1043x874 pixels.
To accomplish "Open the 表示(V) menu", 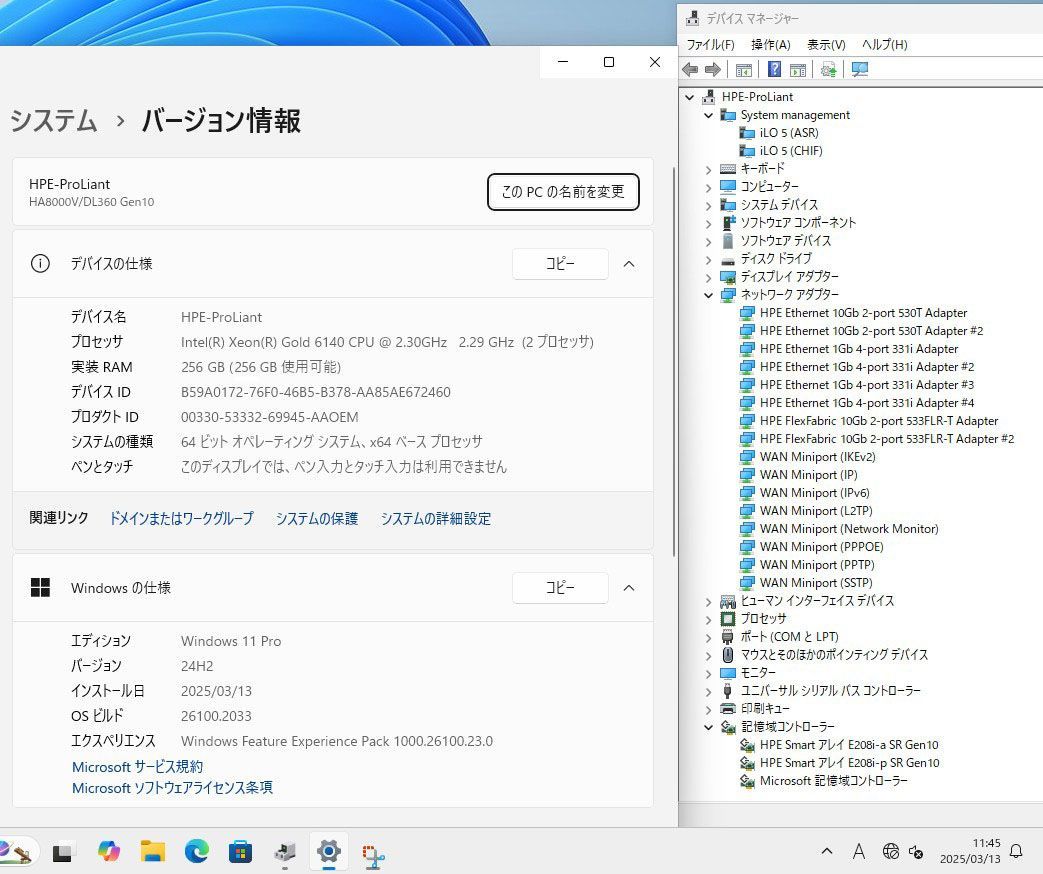I will click(826, 45).
